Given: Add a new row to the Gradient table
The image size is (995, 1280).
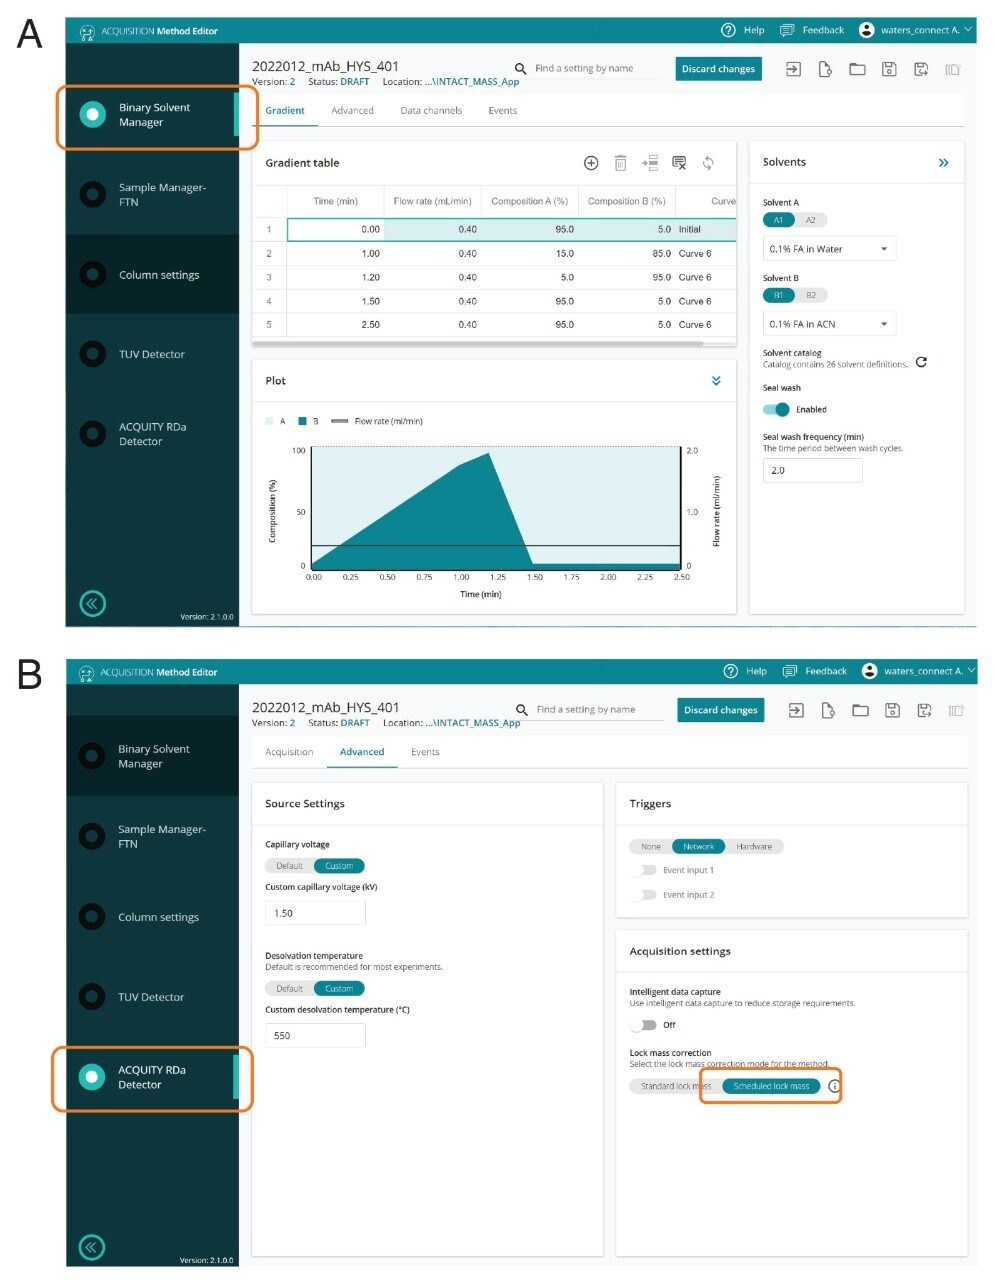Looking at the screenshot, I should (591, 163).
